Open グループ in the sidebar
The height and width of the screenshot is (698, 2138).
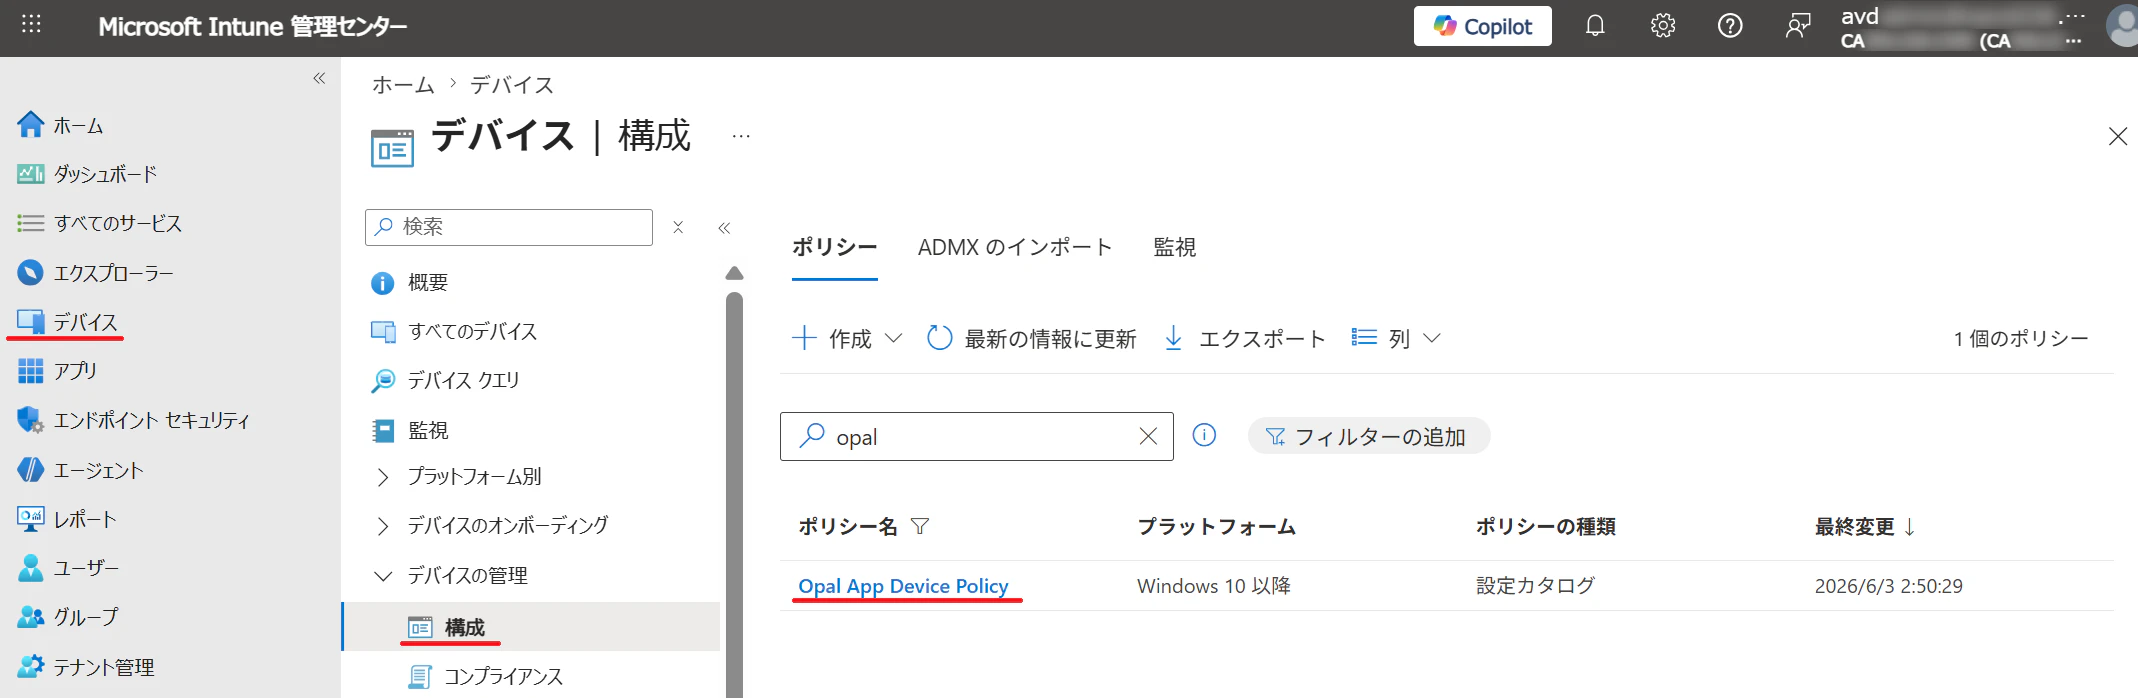click(68, 616)
